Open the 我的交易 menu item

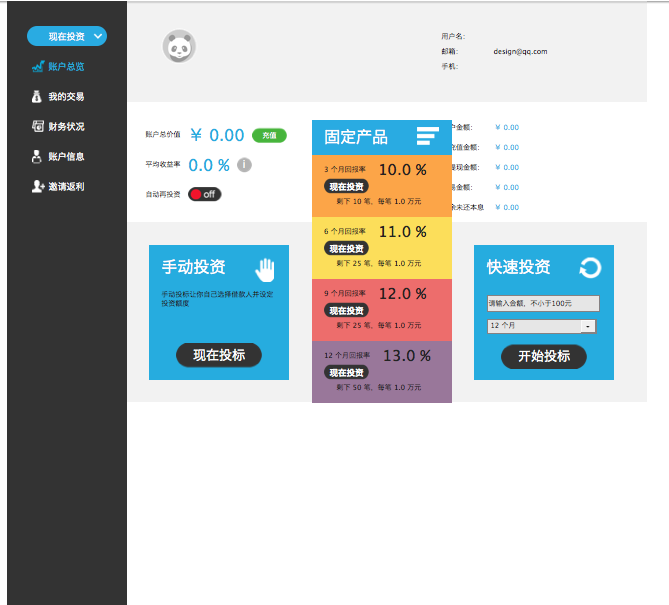(66, 97)
